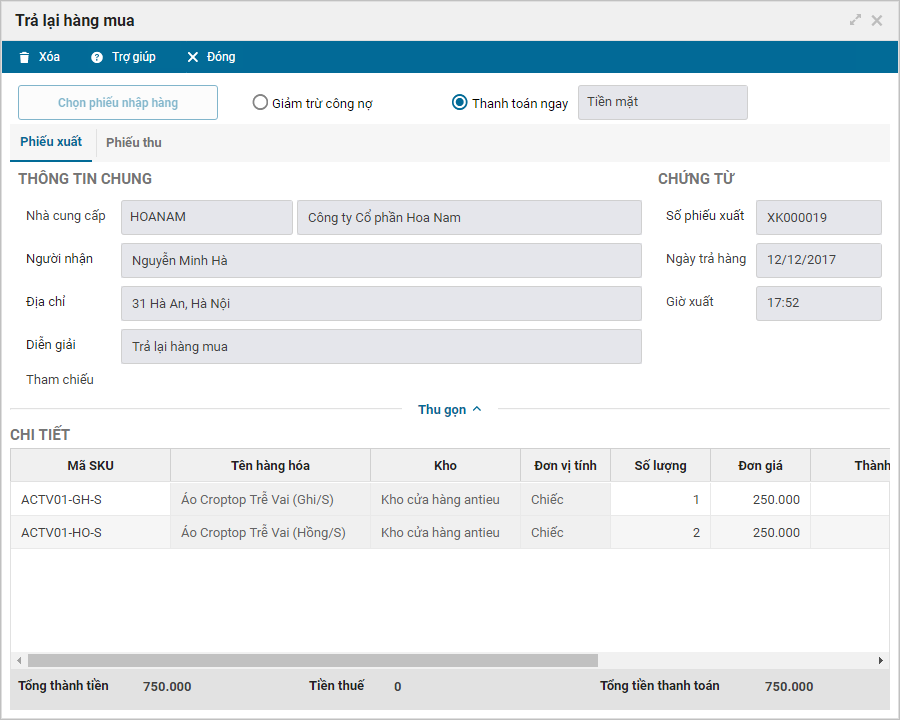
Task: Click the question mark help icon
Action: coord(97,57)
